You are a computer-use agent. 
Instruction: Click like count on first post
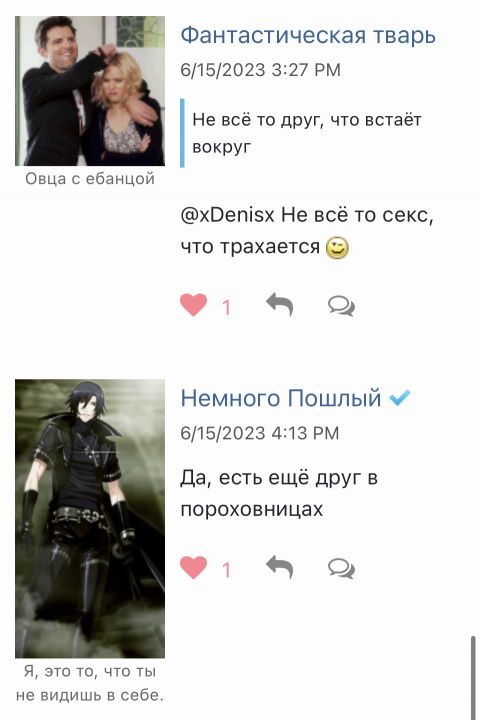[x=226, y=307]
